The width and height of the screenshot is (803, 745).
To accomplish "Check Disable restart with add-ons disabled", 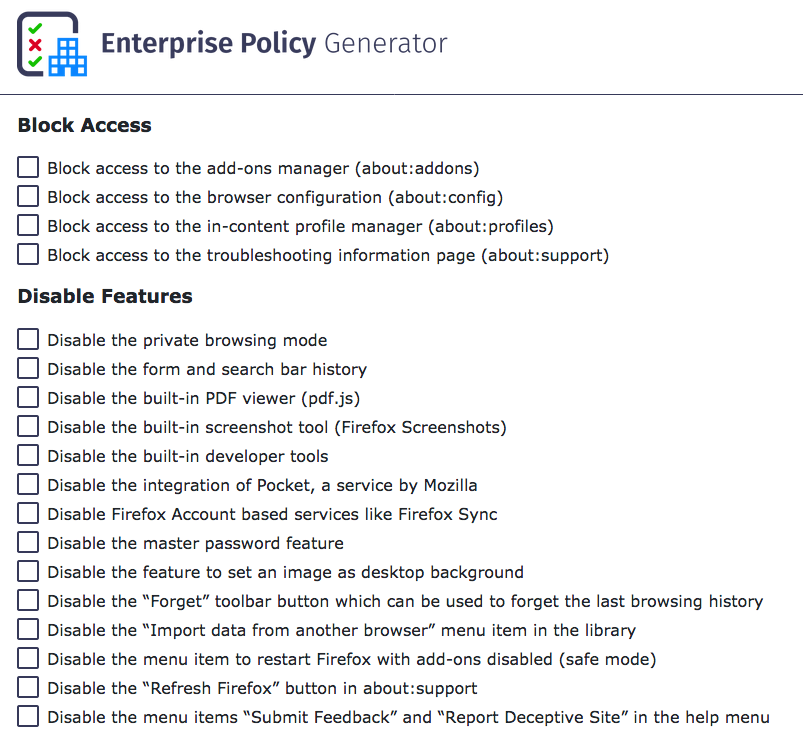I will tap(28, 658).
